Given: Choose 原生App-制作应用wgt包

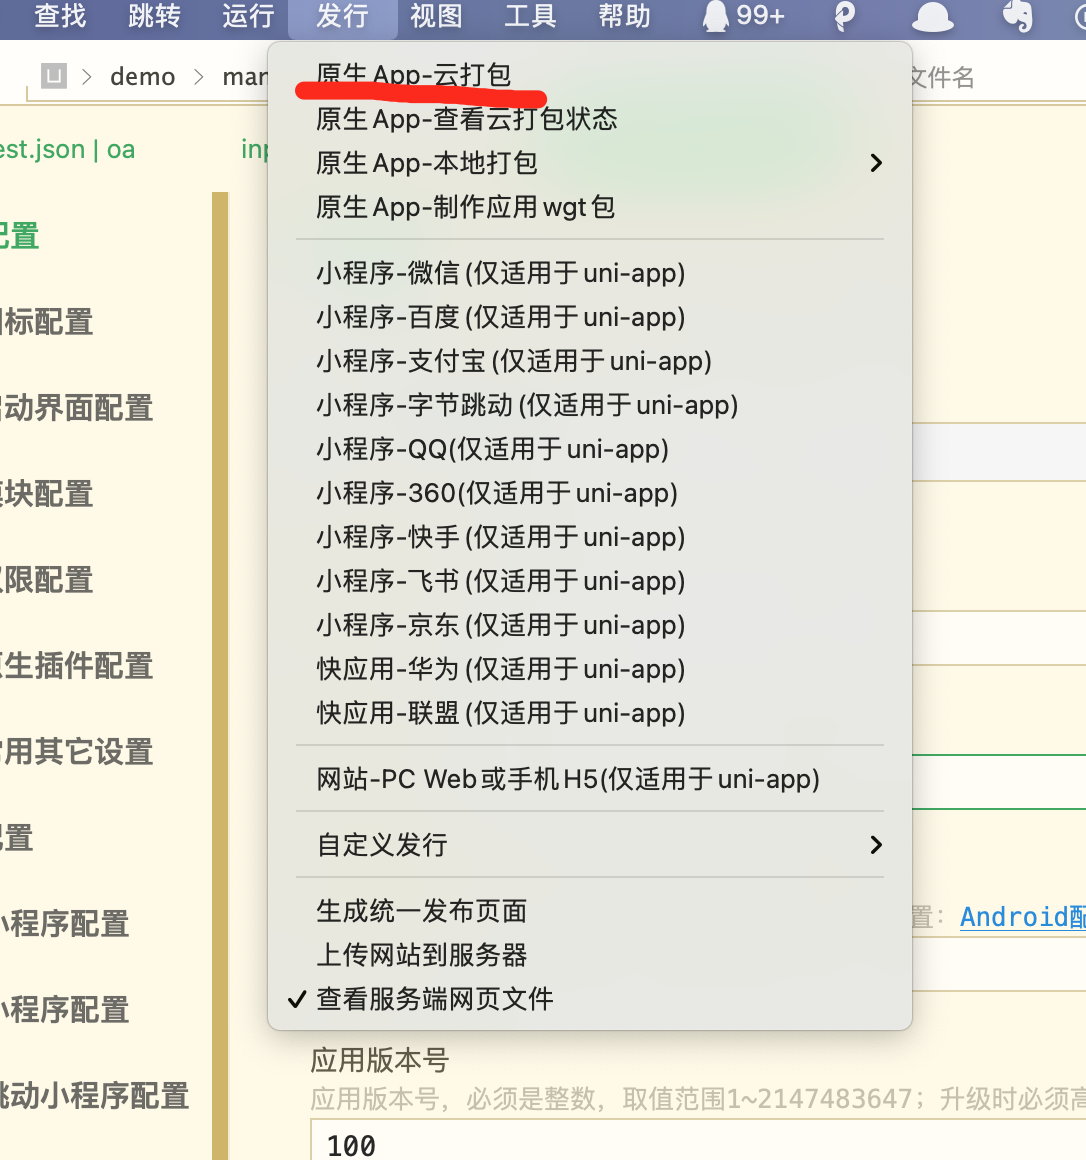Looking at the screenshot, I should pyautogui.click(x=590, y=207).
